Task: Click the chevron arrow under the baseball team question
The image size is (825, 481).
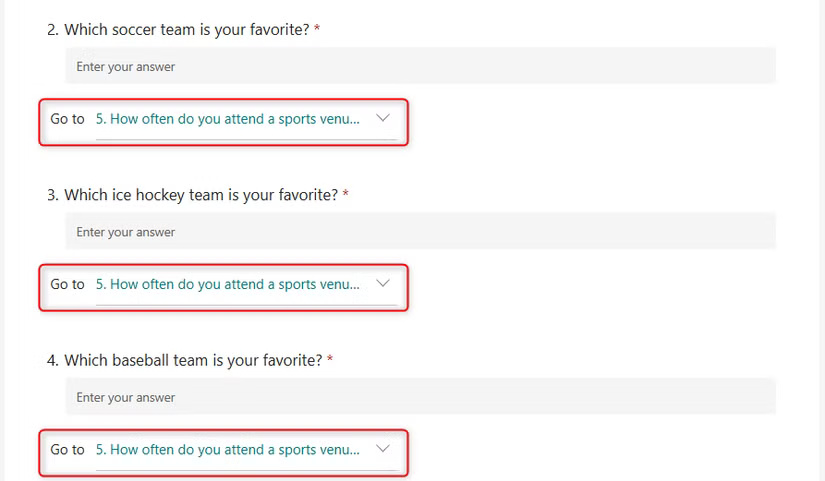Action: [x=382, y=450]
